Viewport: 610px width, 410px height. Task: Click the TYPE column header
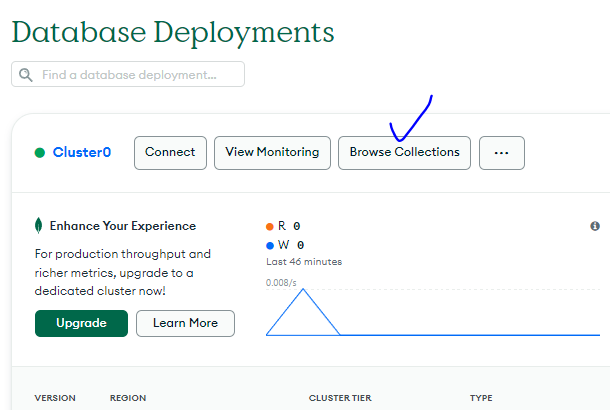[481, 398]
